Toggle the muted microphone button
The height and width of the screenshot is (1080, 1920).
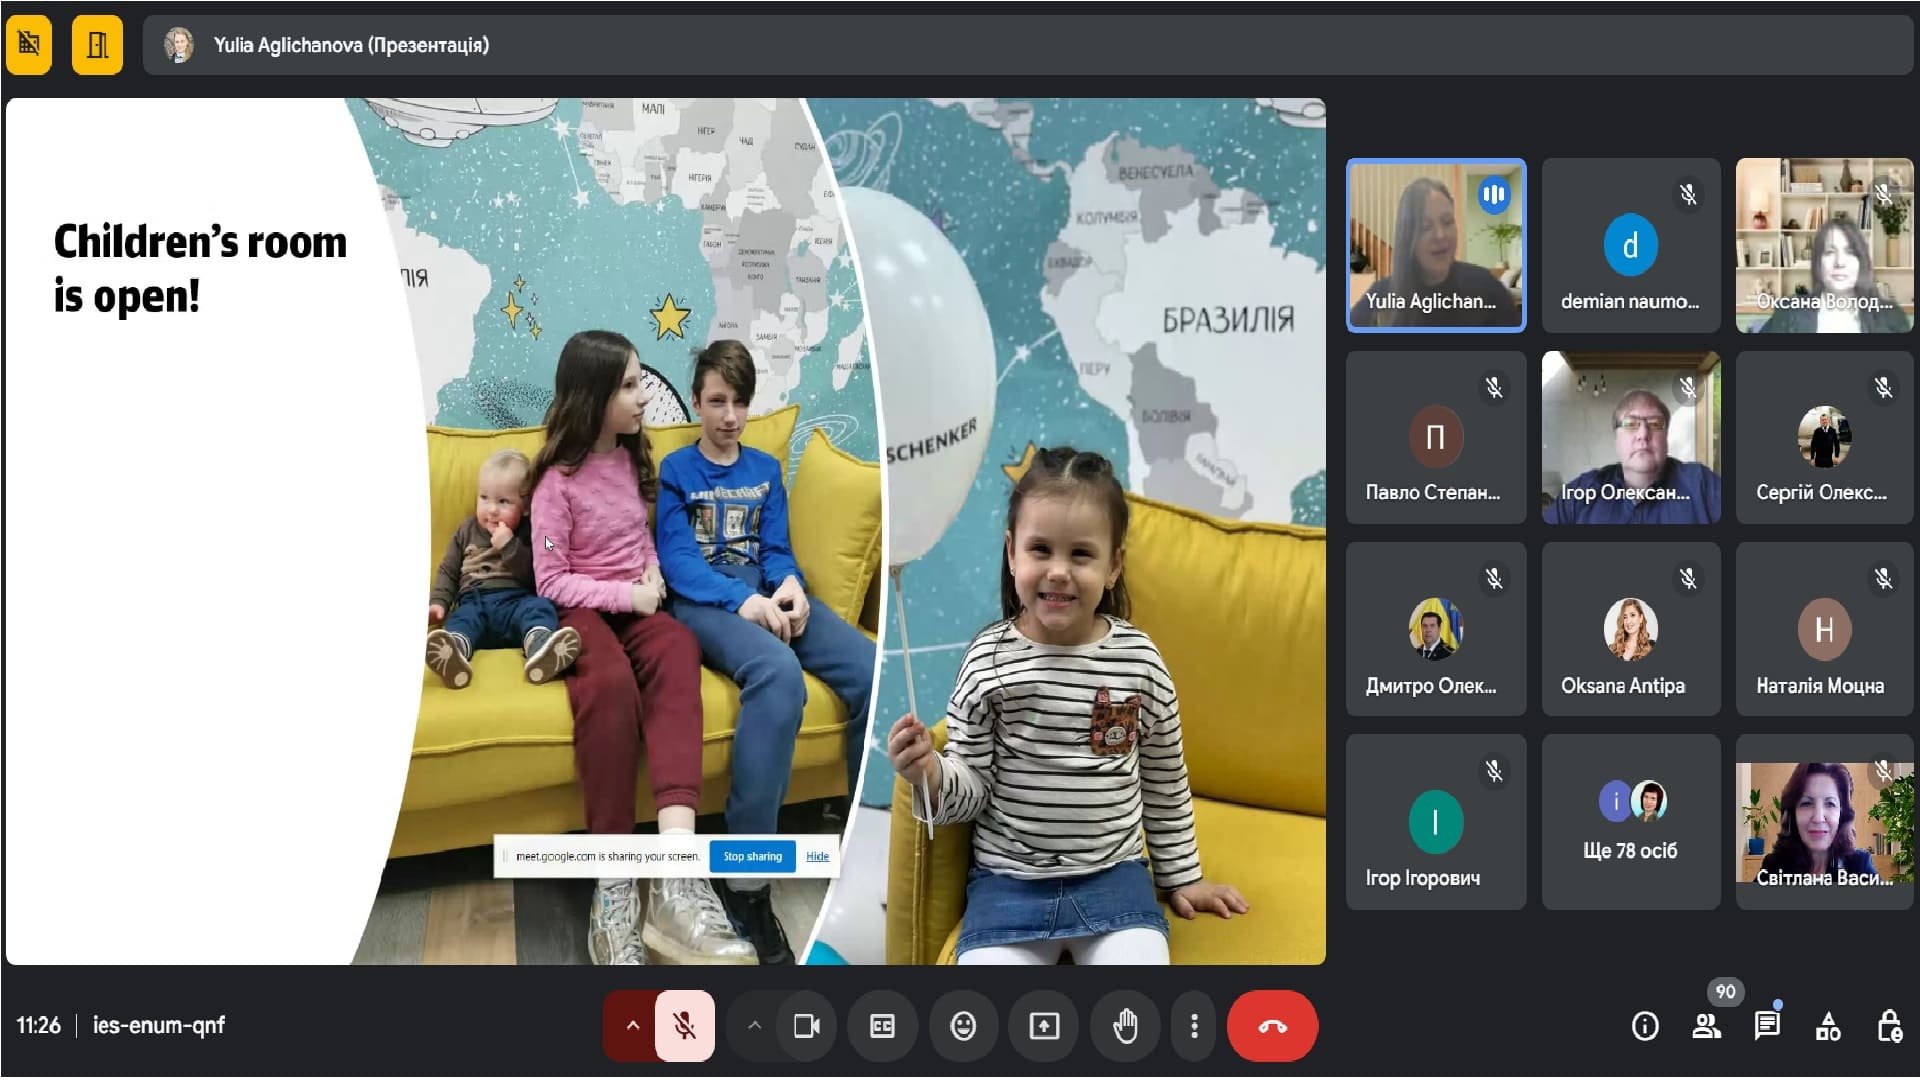click(685, 1026)
